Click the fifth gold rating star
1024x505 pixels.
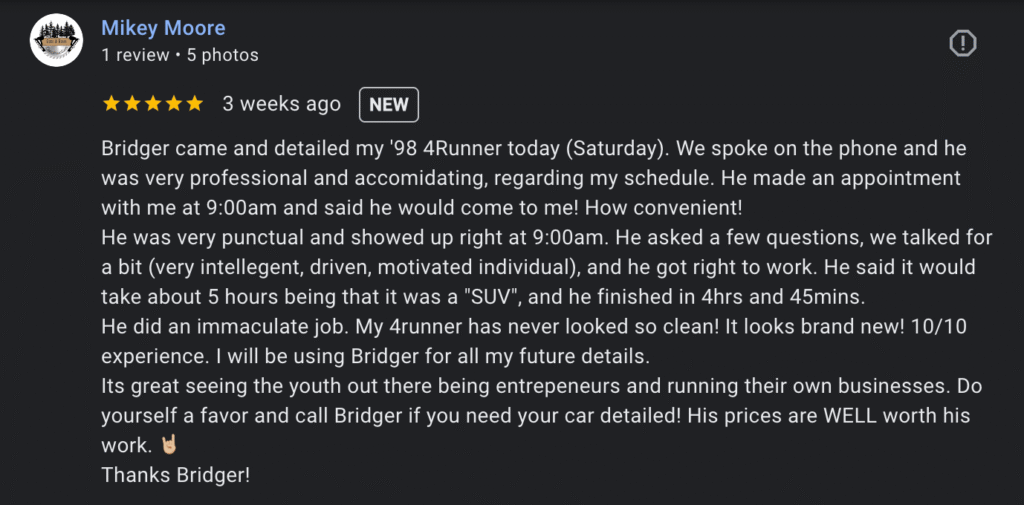pyautogui.click(x=195, y=104)
